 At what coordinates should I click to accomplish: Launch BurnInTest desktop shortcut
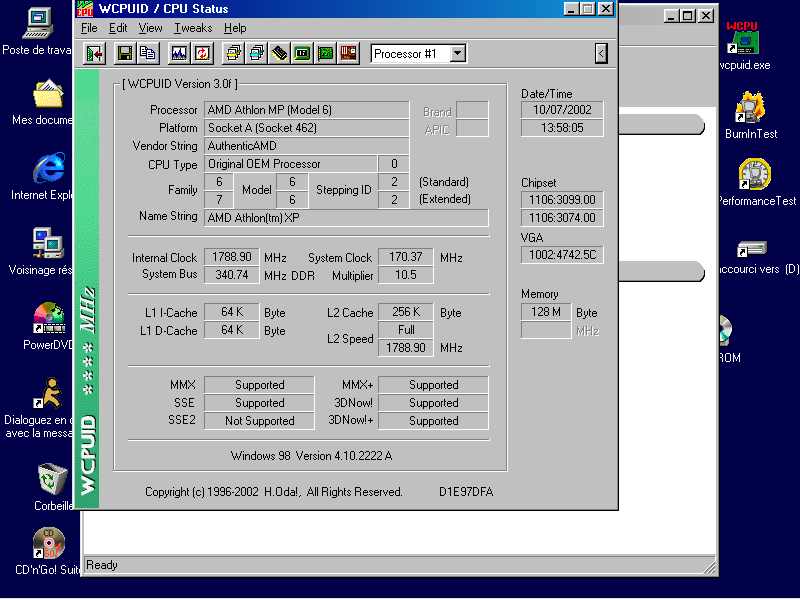(x=751, y=107)
